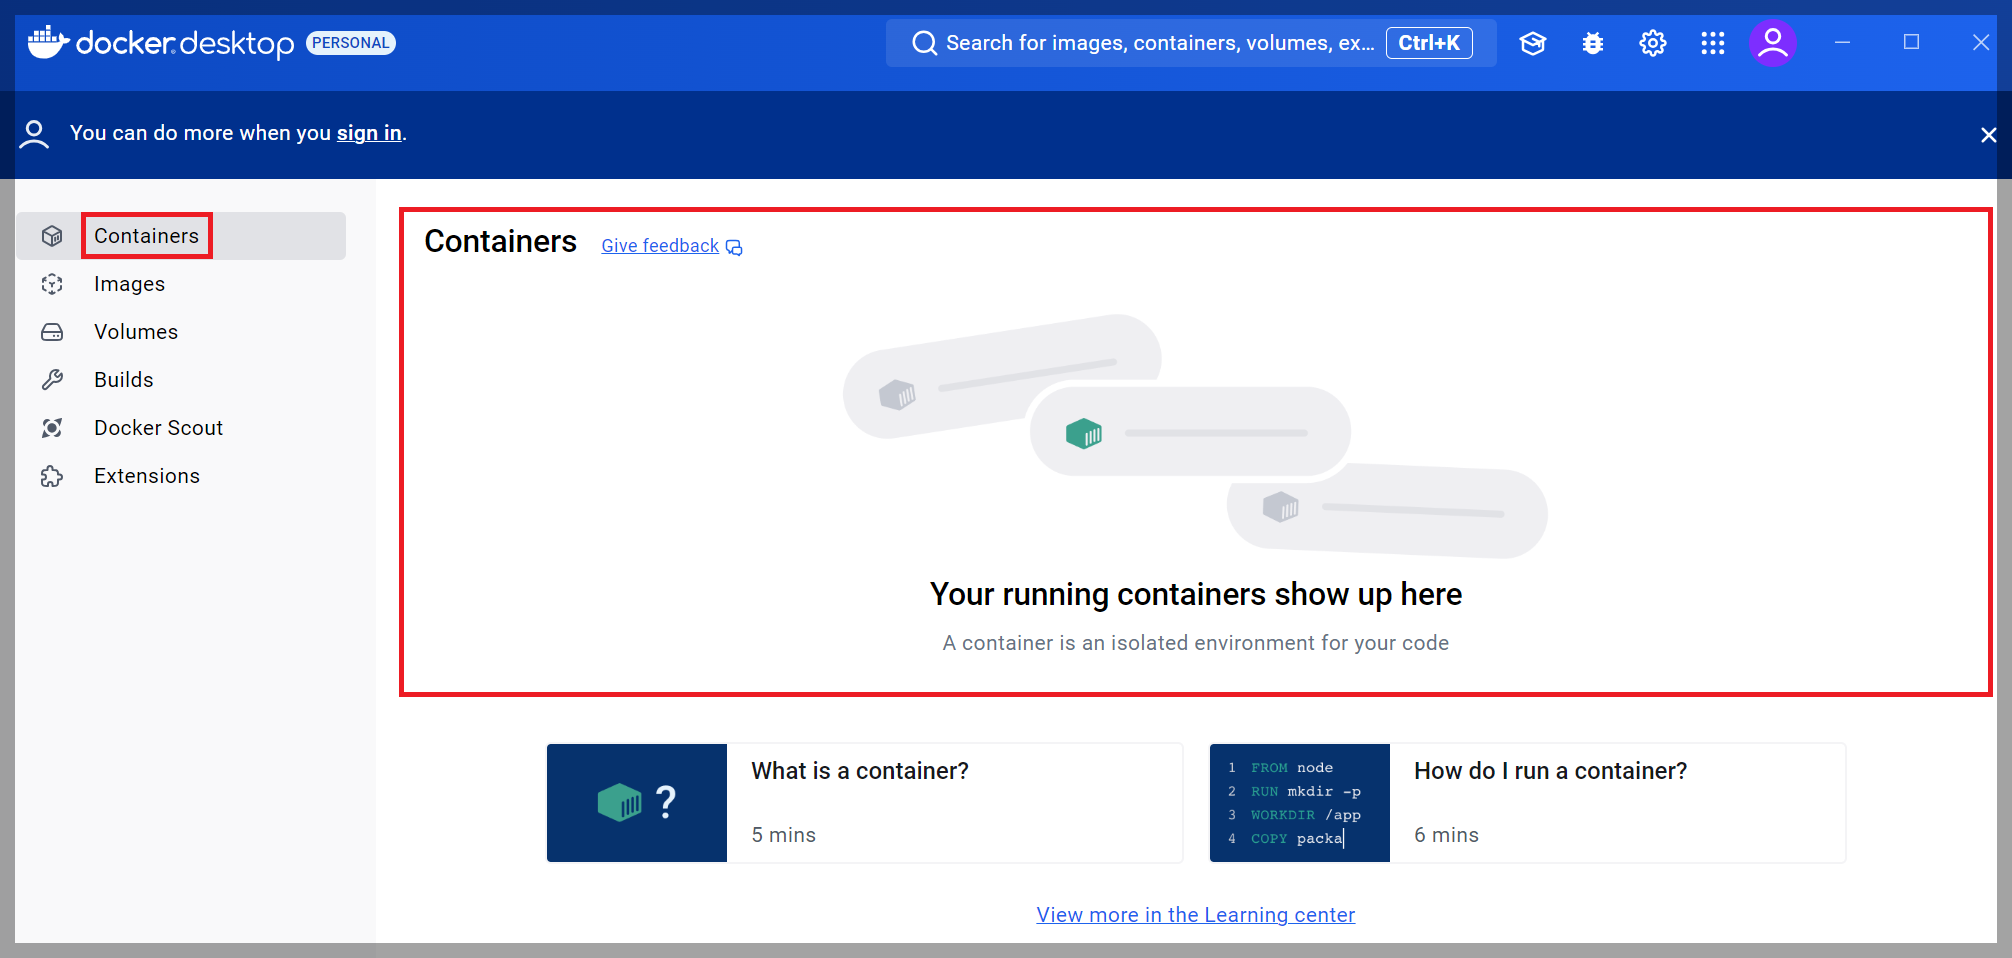Open View more in the Learning center
2012x958 pixels.
click(1196, 915)
